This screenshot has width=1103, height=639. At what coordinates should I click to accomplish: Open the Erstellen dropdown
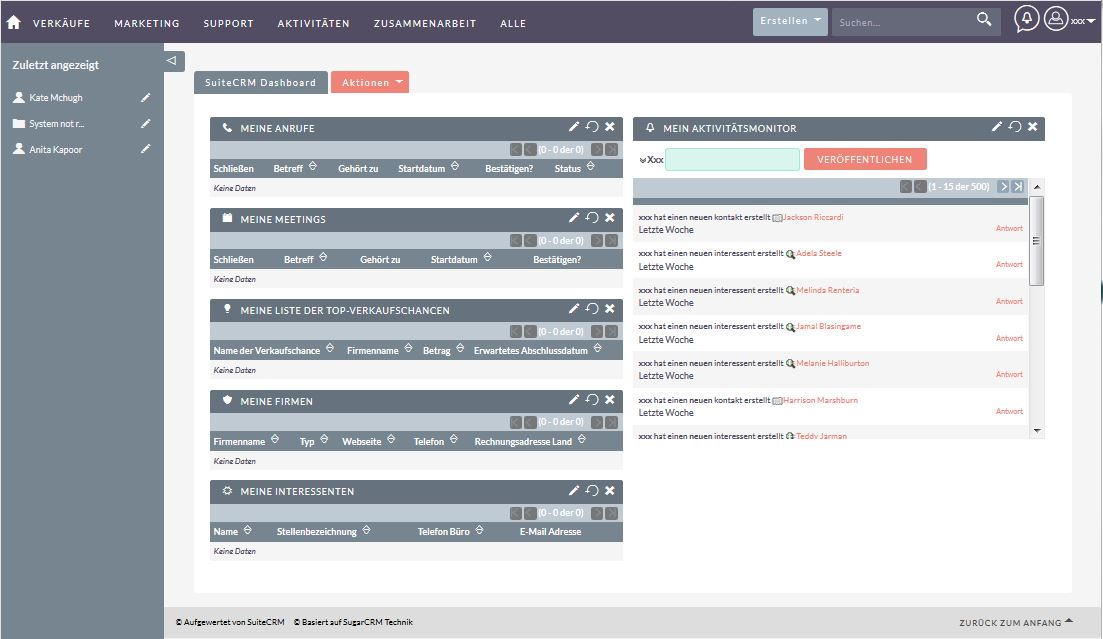point(790,21)
